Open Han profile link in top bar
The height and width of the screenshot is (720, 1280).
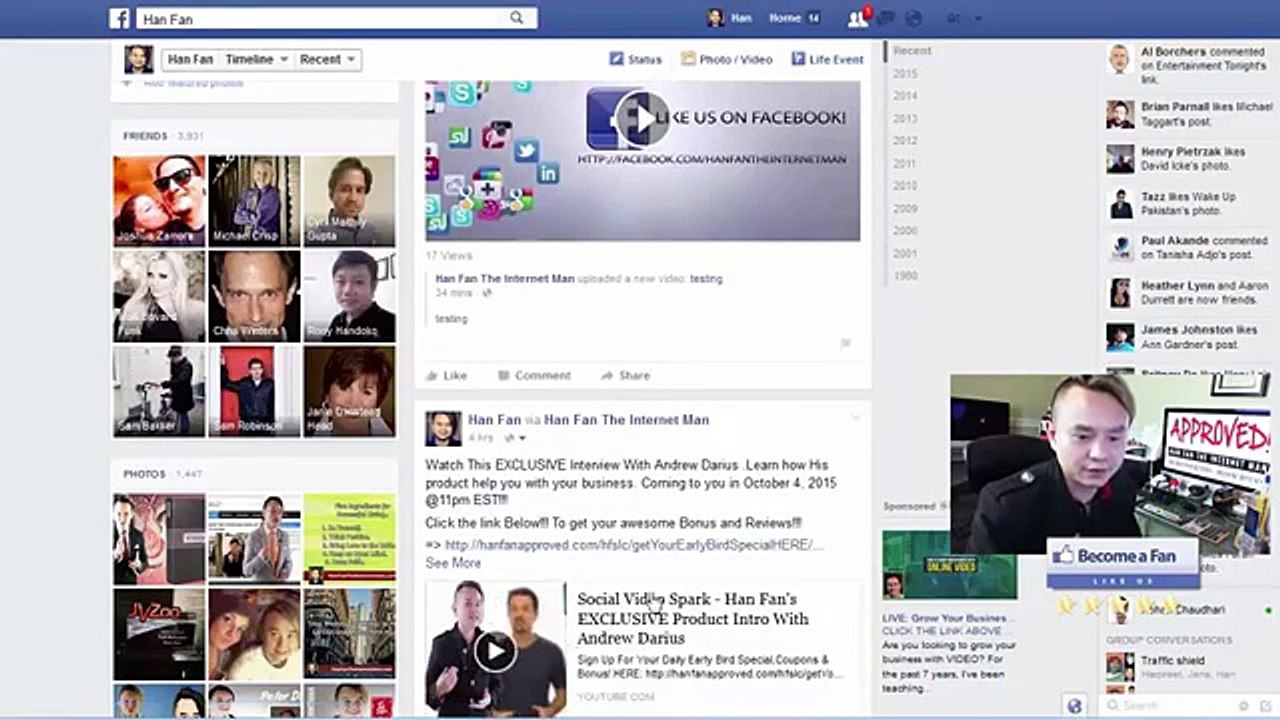pos(730,18)
